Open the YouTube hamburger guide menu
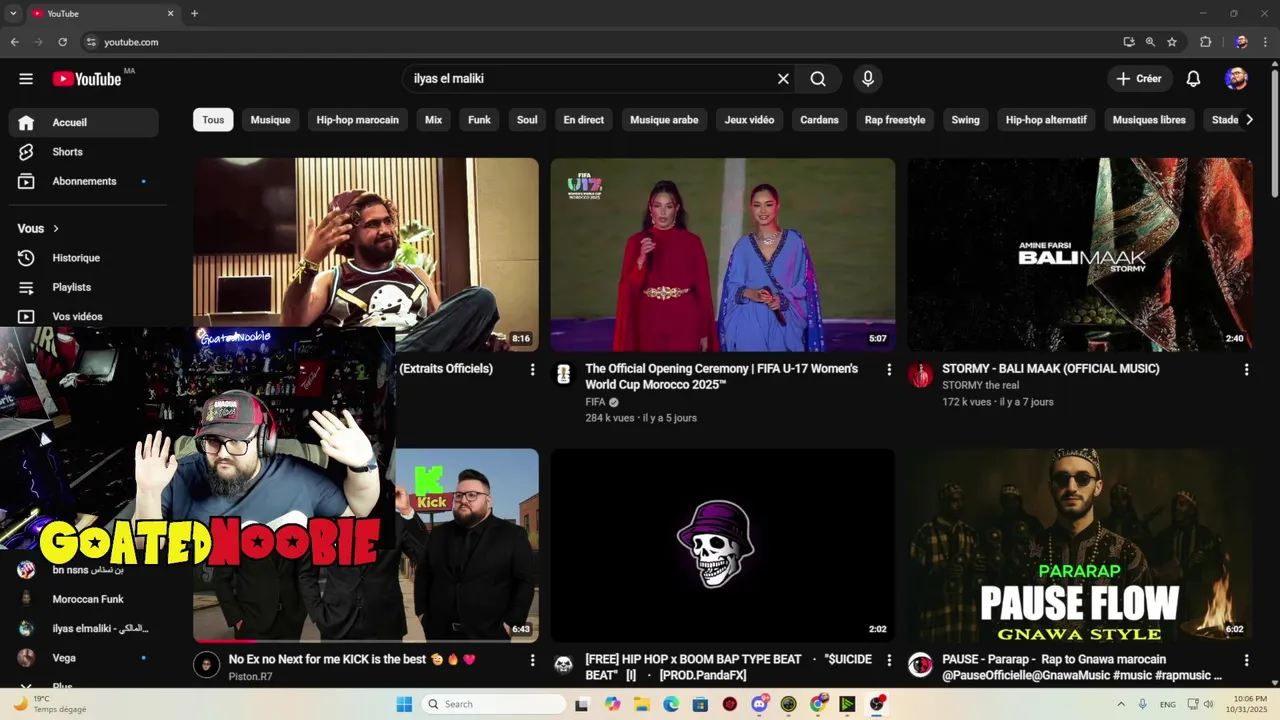This screenshot has width=1280, height=720. click(26, 79)
